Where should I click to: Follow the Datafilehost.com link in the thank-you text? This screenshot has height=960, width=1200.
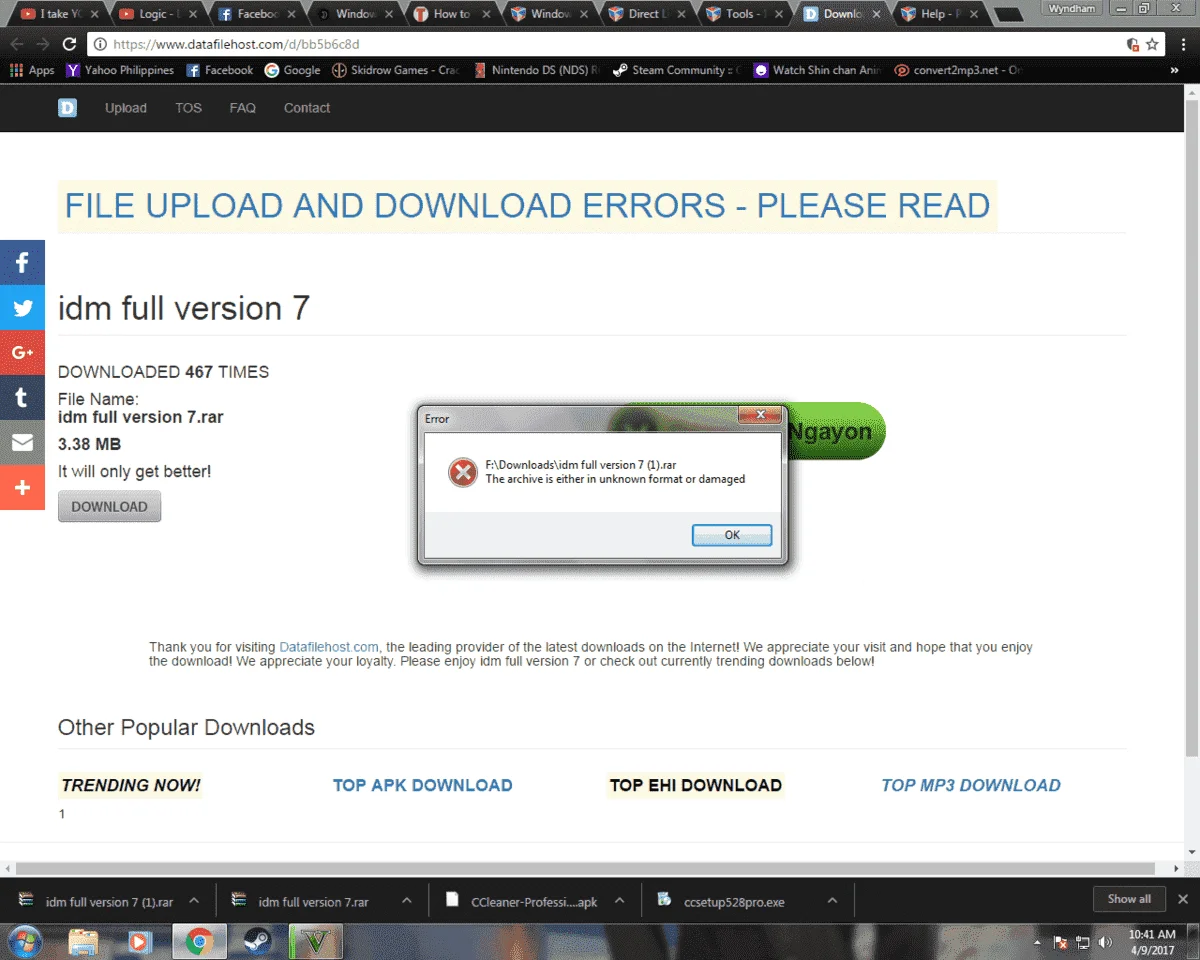tap(329, 647)
